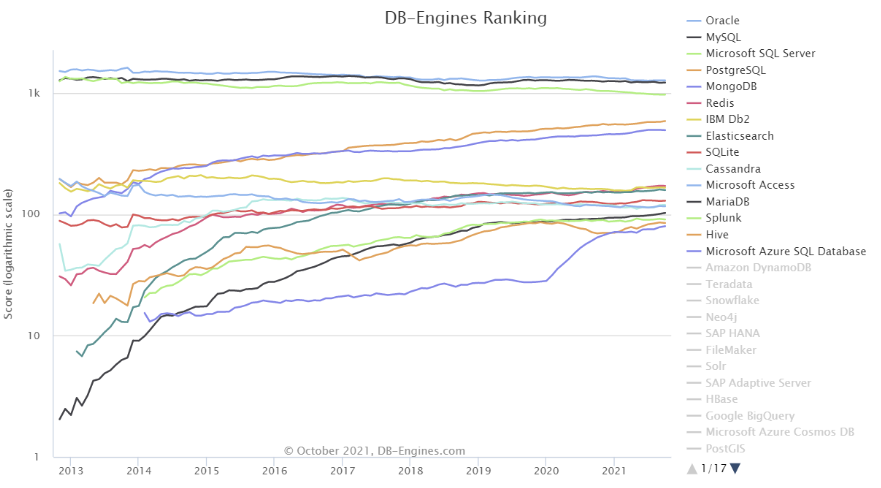
Task: Show the Neo4j series
Action: tap(712, 317)
